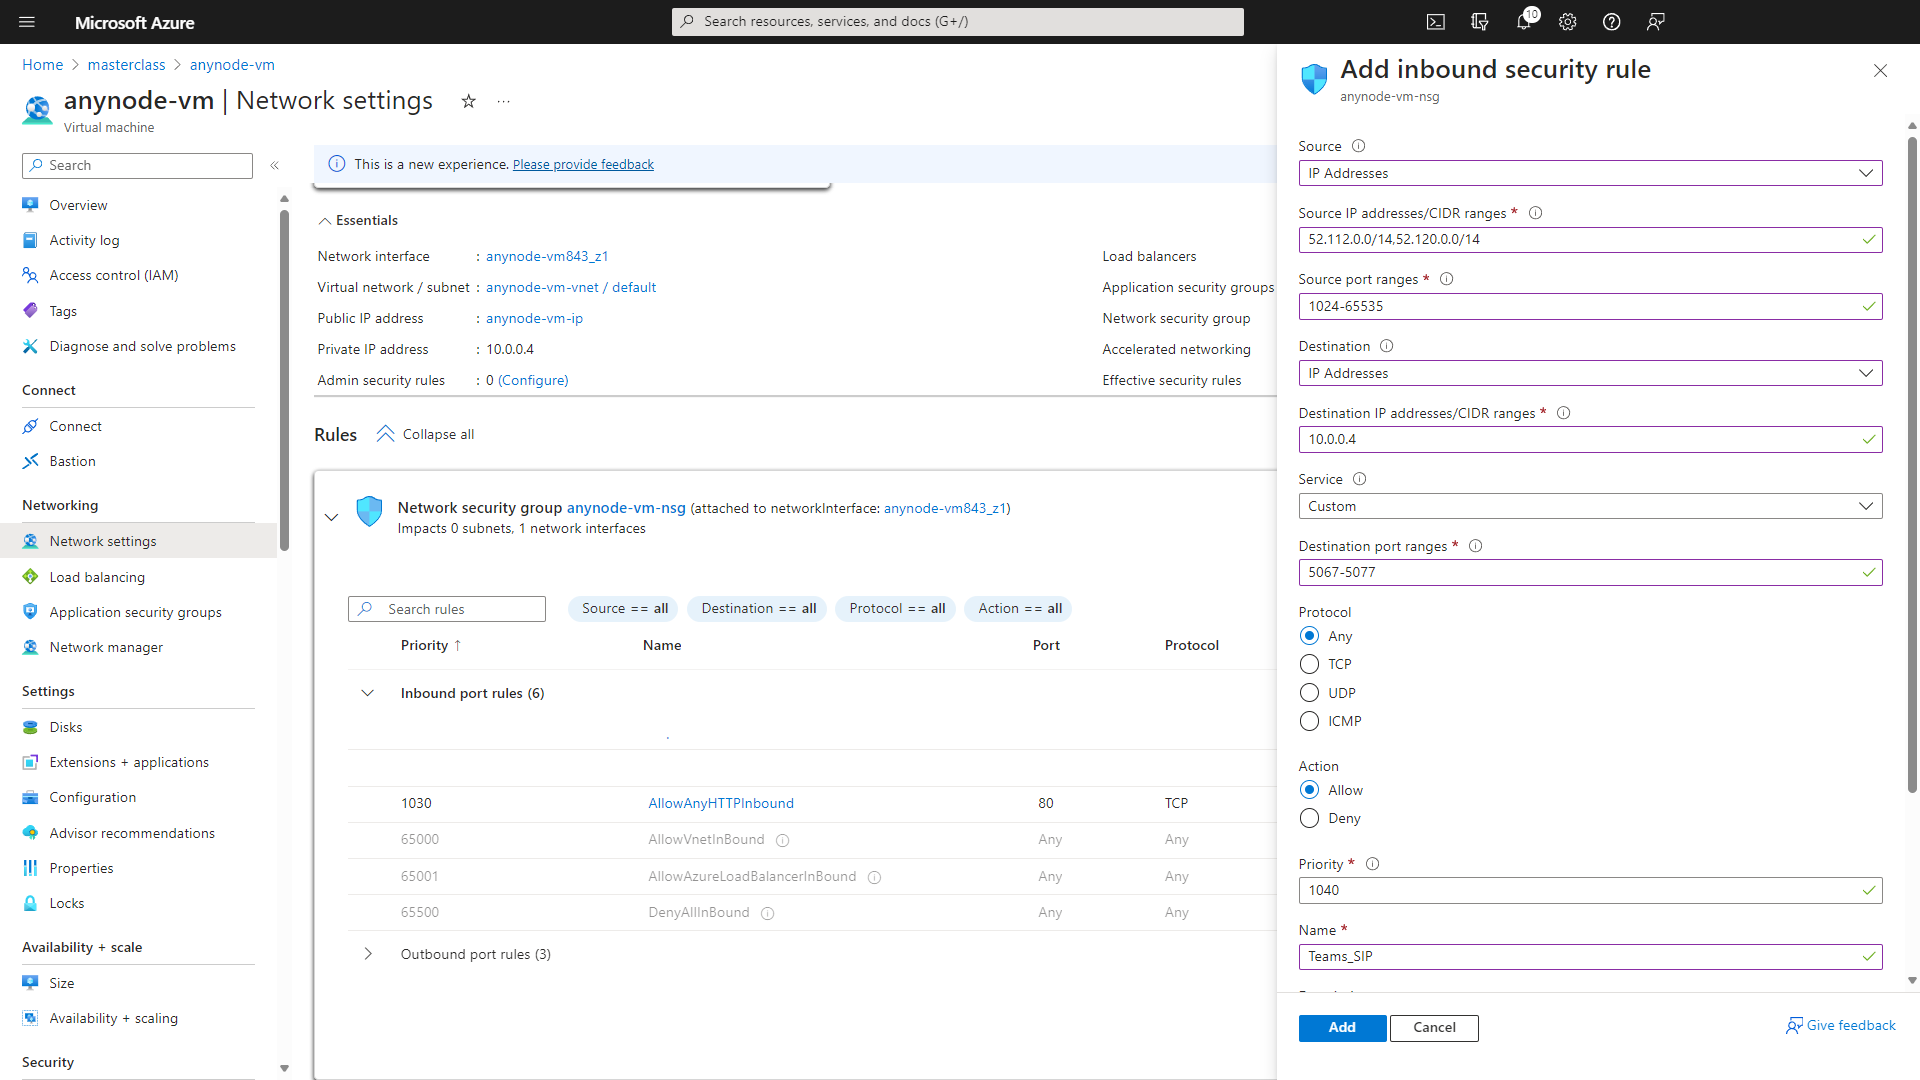Click the Cancel button
Screen dimensions: 1920x1080
click(x=1434, y=1028)
